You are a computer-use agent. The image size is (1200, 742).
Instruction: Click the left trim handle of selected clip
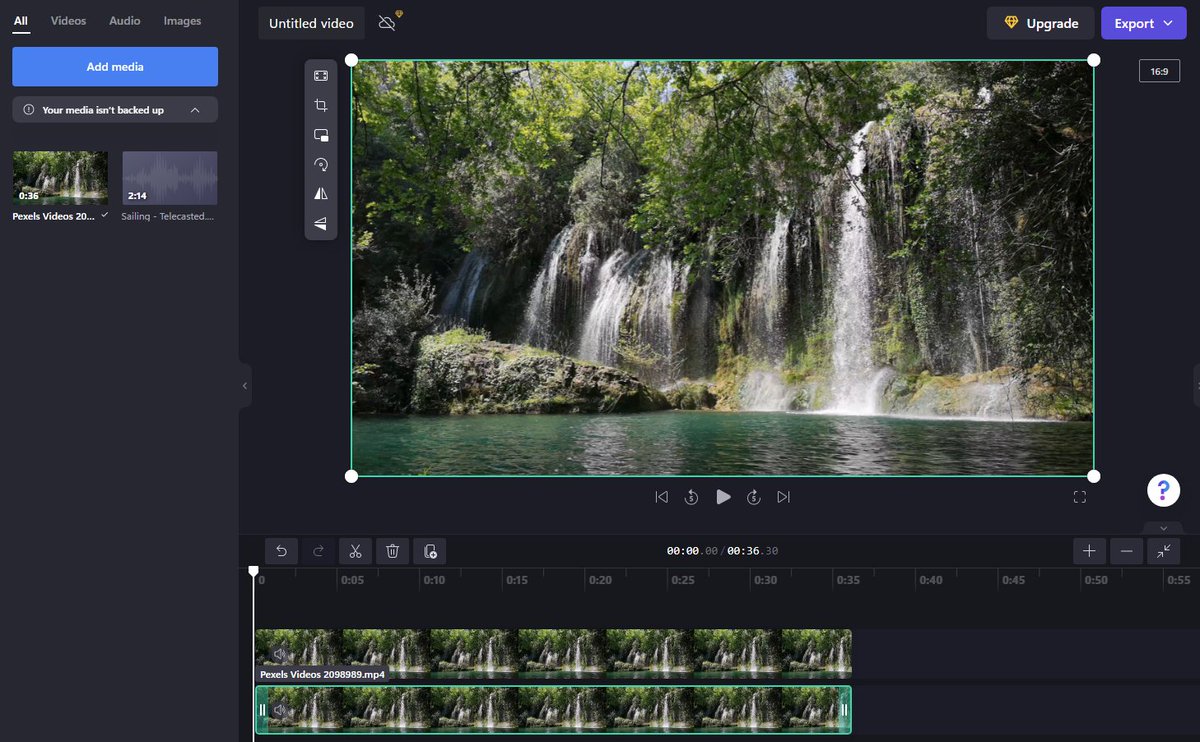[262, 710]
